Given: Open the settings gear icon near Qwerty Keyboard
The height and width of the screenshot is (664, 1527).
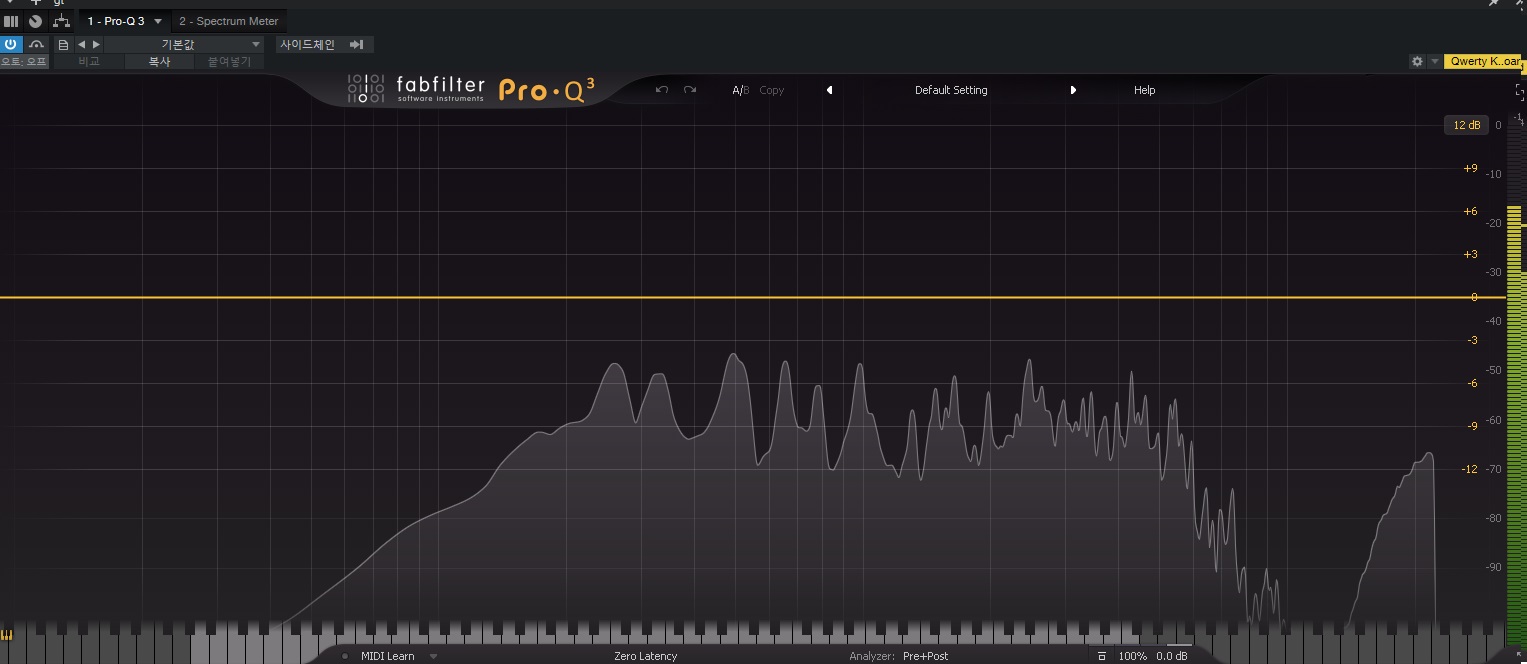Looking at the screenshot, I should 1417,61.
